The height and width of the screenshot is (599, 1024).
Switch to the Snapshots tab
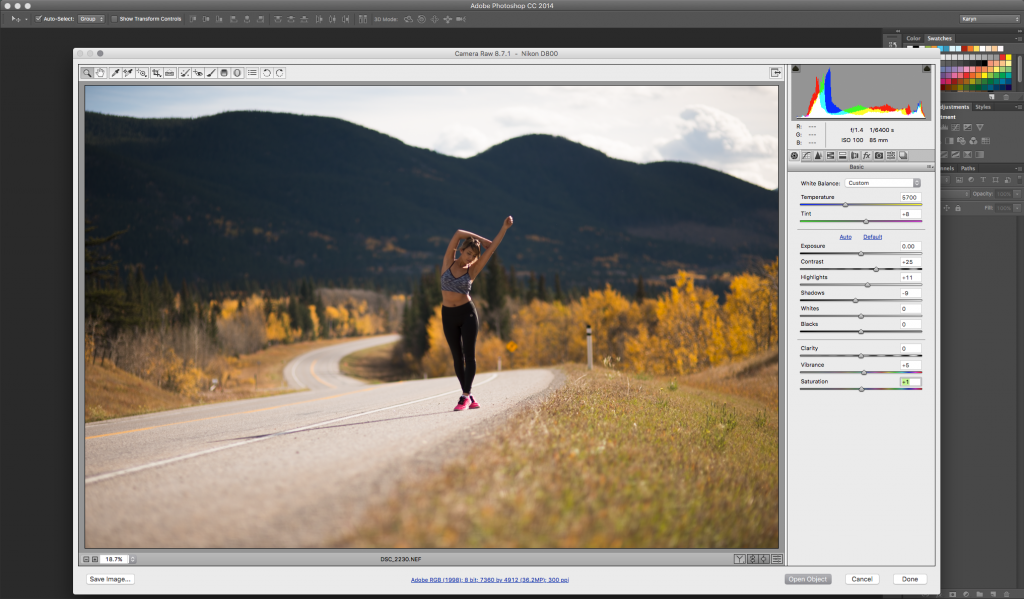pos(903,155)
